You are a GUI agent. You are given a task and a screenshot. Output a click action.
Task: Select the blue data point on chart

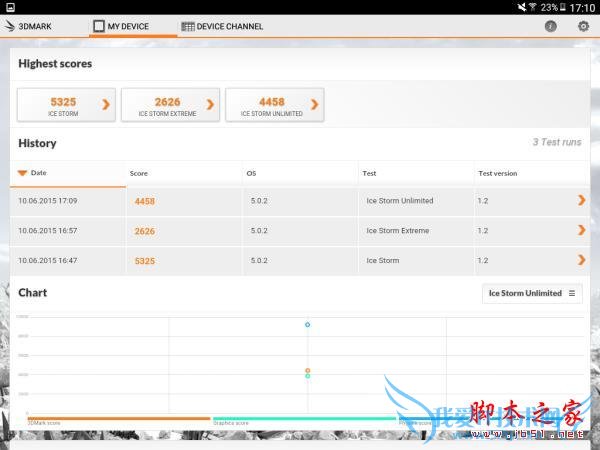pos(307,325)
